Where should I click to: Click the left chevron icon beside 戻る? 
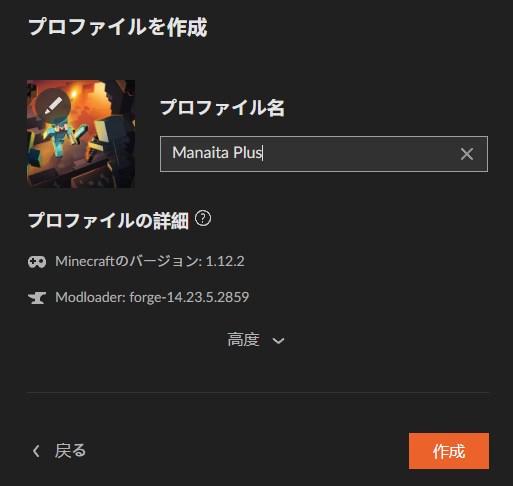click(x=36, y=451)
